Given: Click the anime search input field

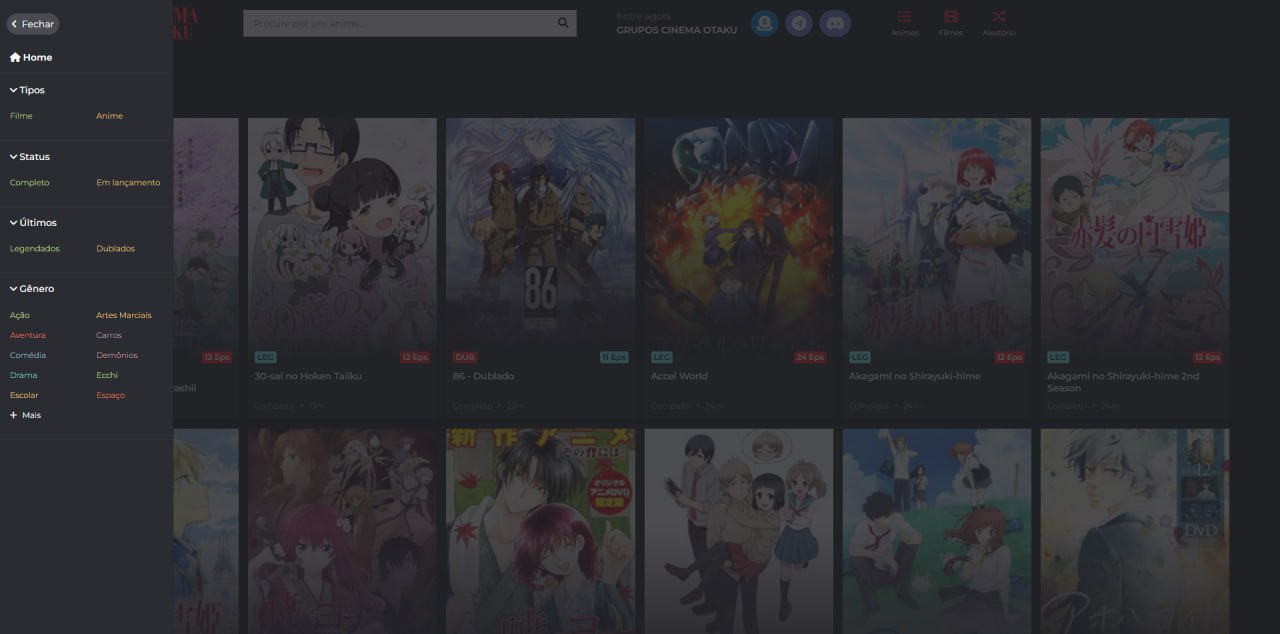Looking at the screenshot, I should [x=397, y=23].
